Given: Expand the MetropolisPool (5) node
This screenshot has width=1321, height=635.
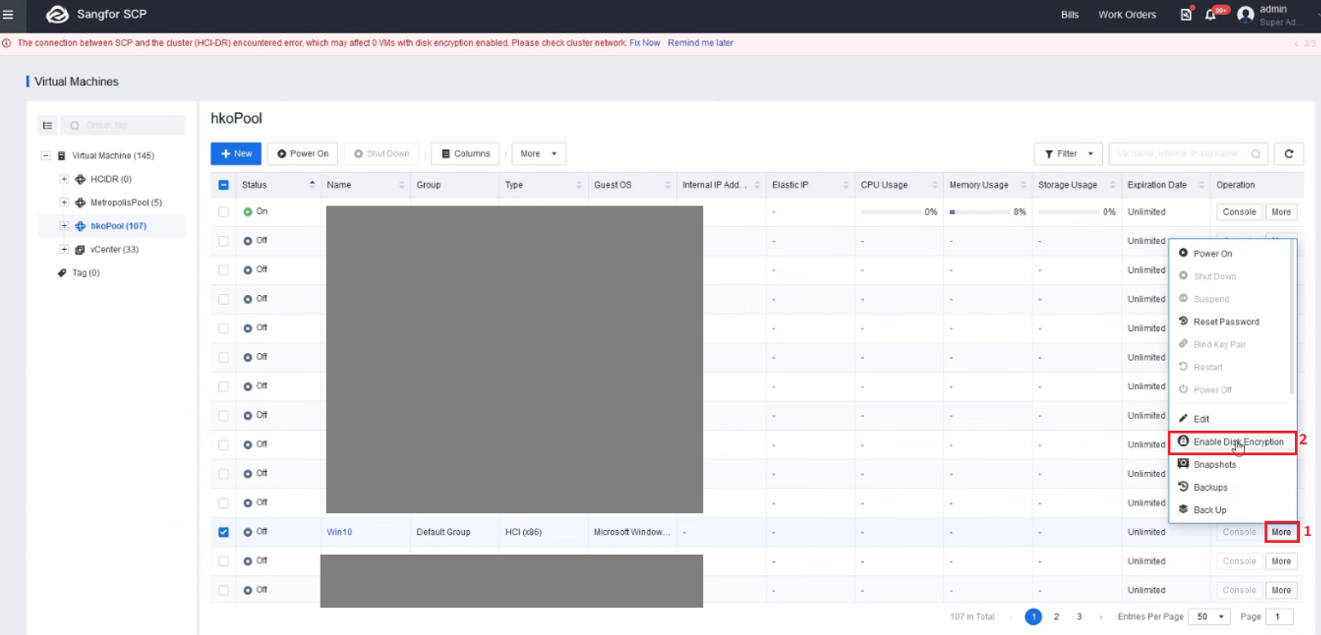Looking at the screenshot, I should point(64,202).
